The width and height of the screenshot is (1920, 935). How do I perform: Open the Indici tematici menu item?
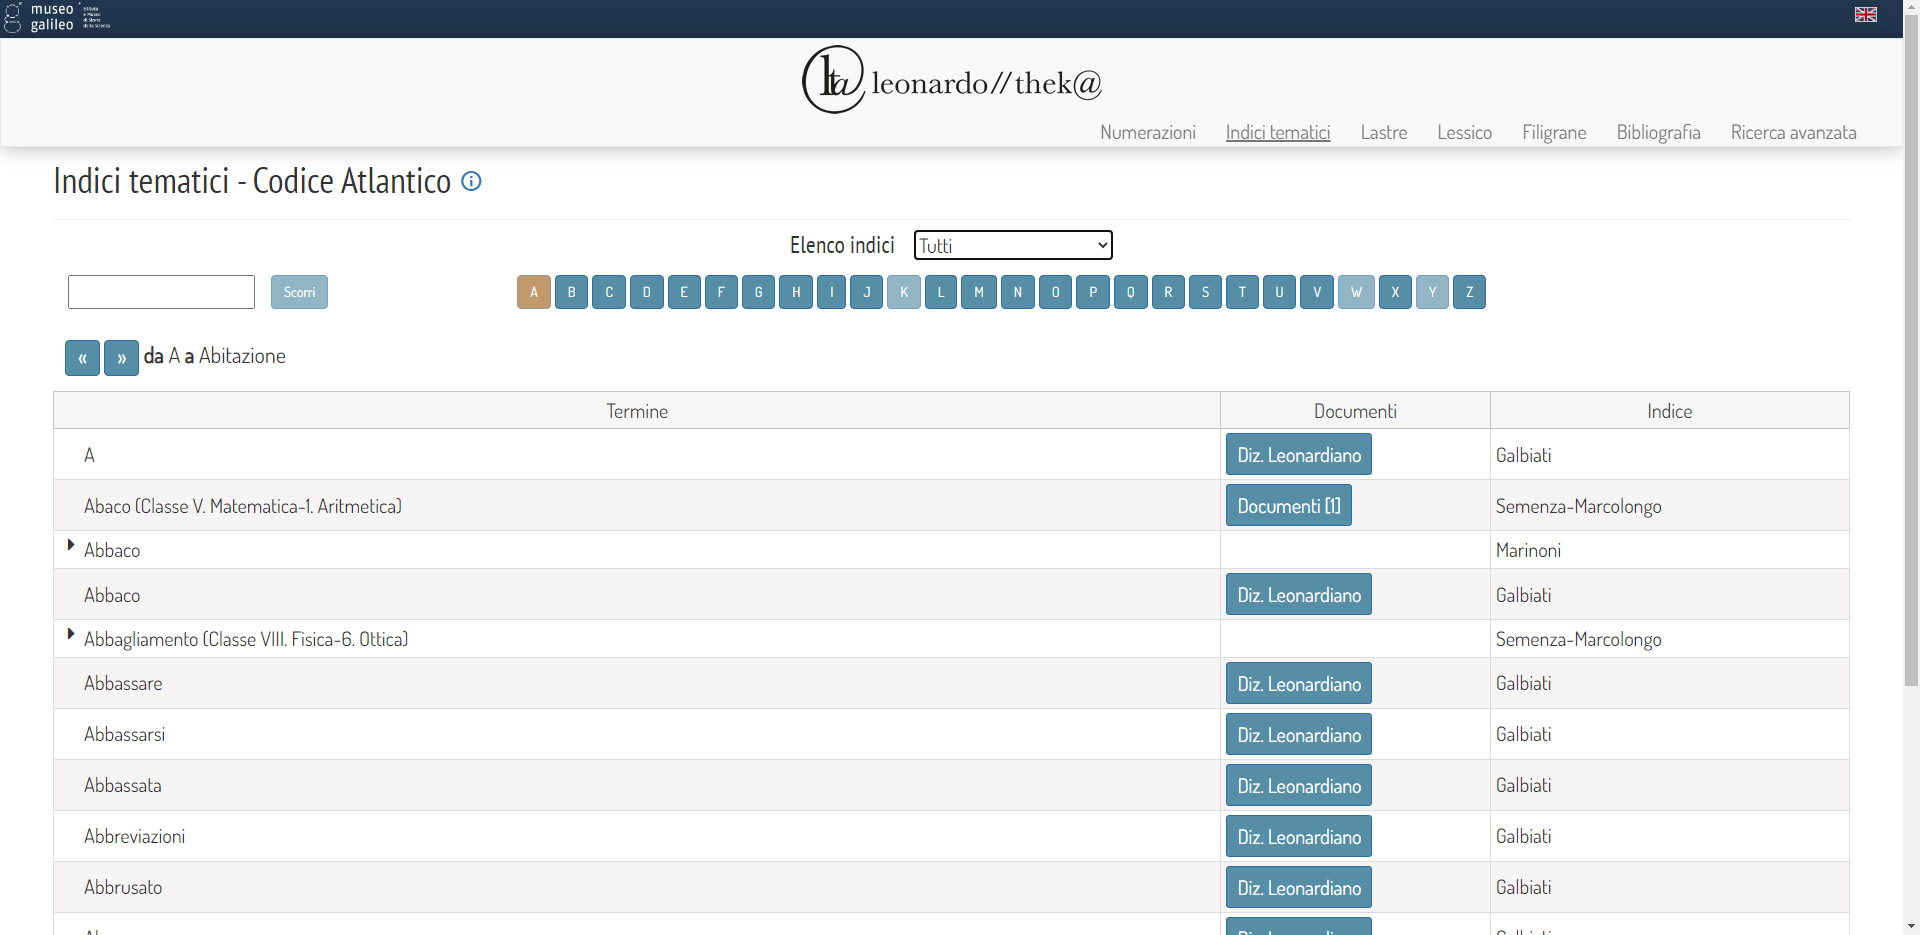point(1278,132)
